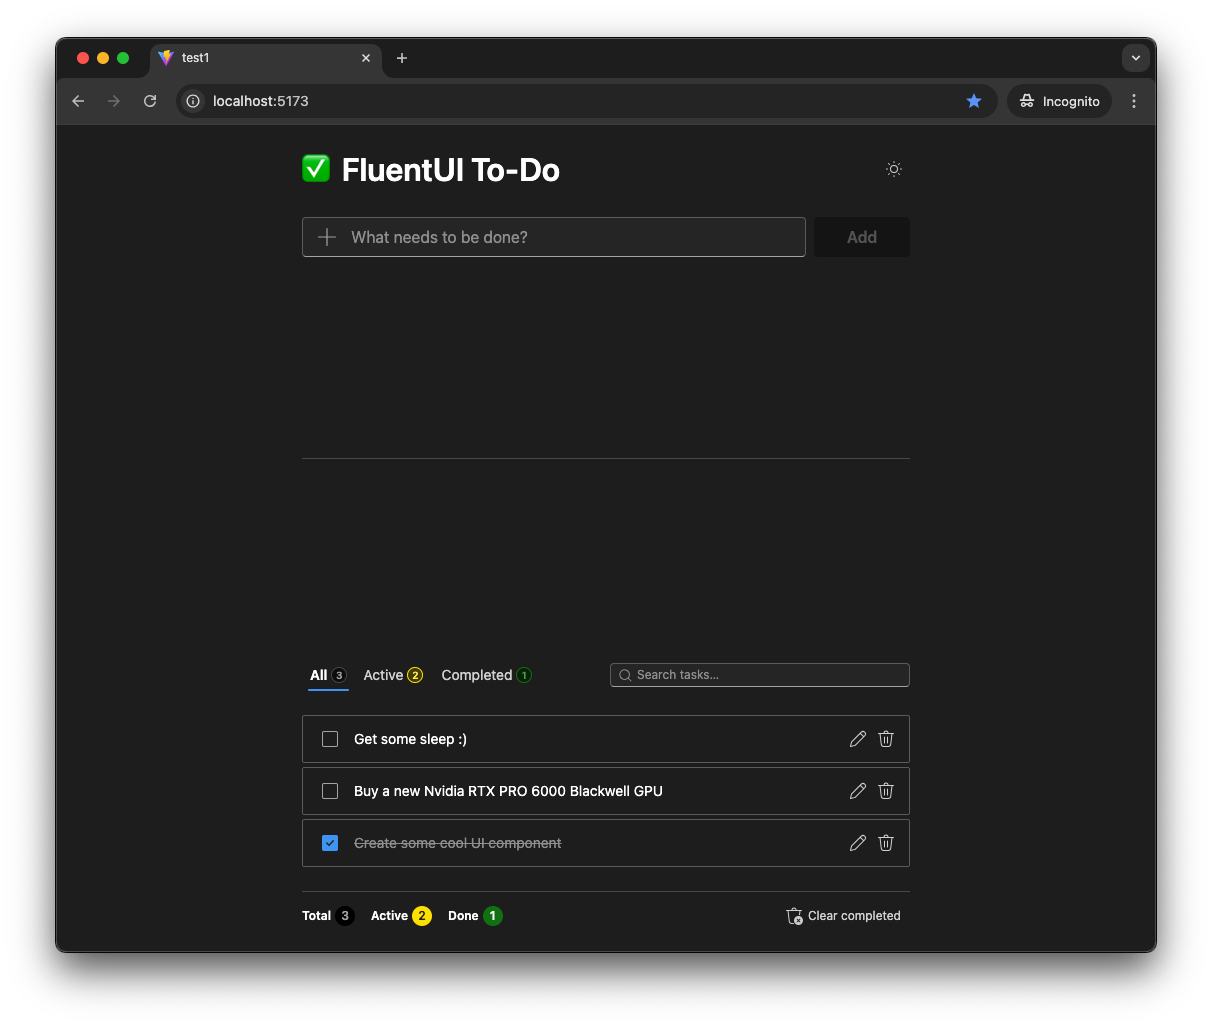Click the 'Get some sleep :)' text
Screen dimensions: 1212x1026
(x=410, y=739)
